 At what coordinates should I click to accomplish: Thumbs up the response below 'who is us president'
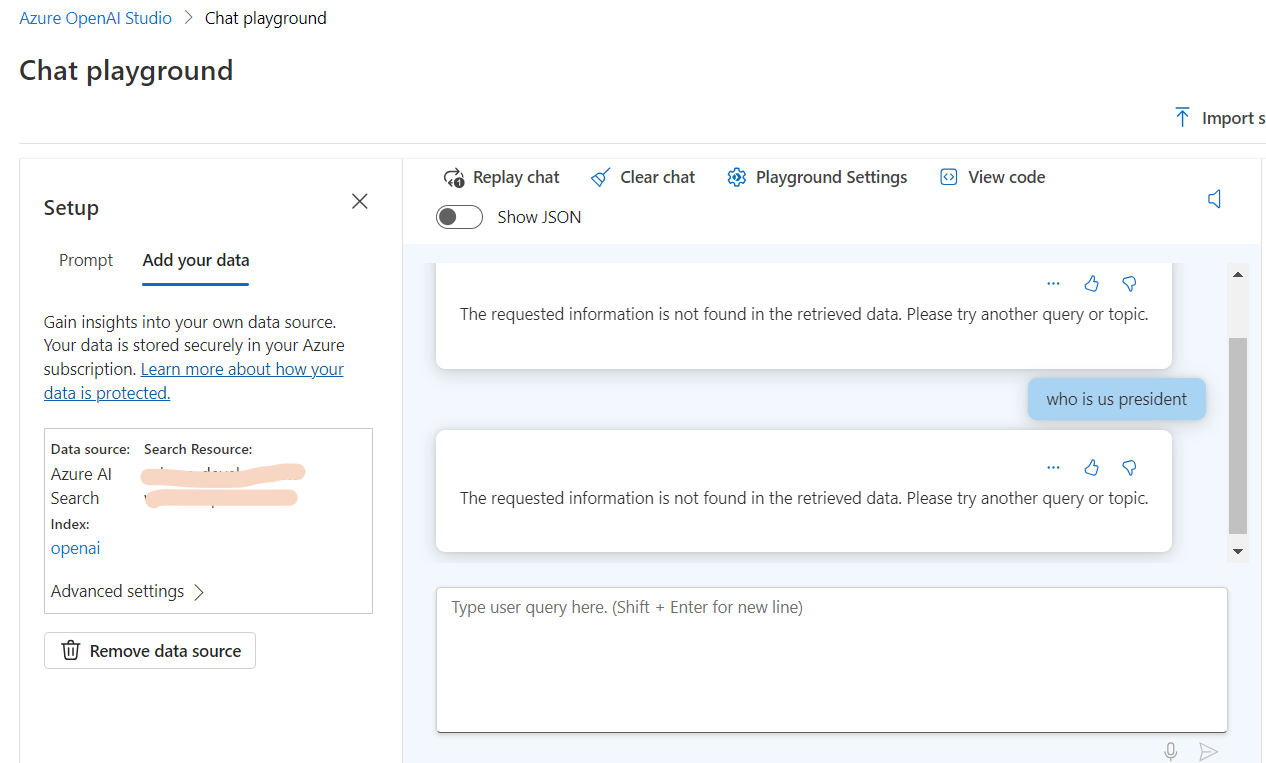pos(1091,467)
